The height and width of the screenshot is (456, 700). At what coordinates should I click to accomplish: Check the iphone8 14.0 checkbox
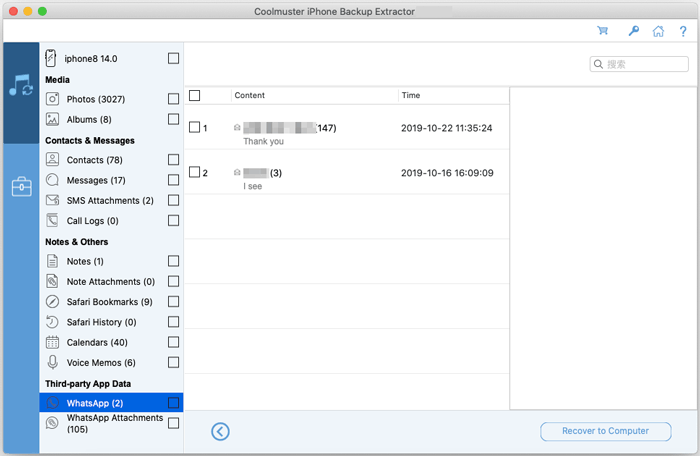pyautogui.click(x=174, y=58)
